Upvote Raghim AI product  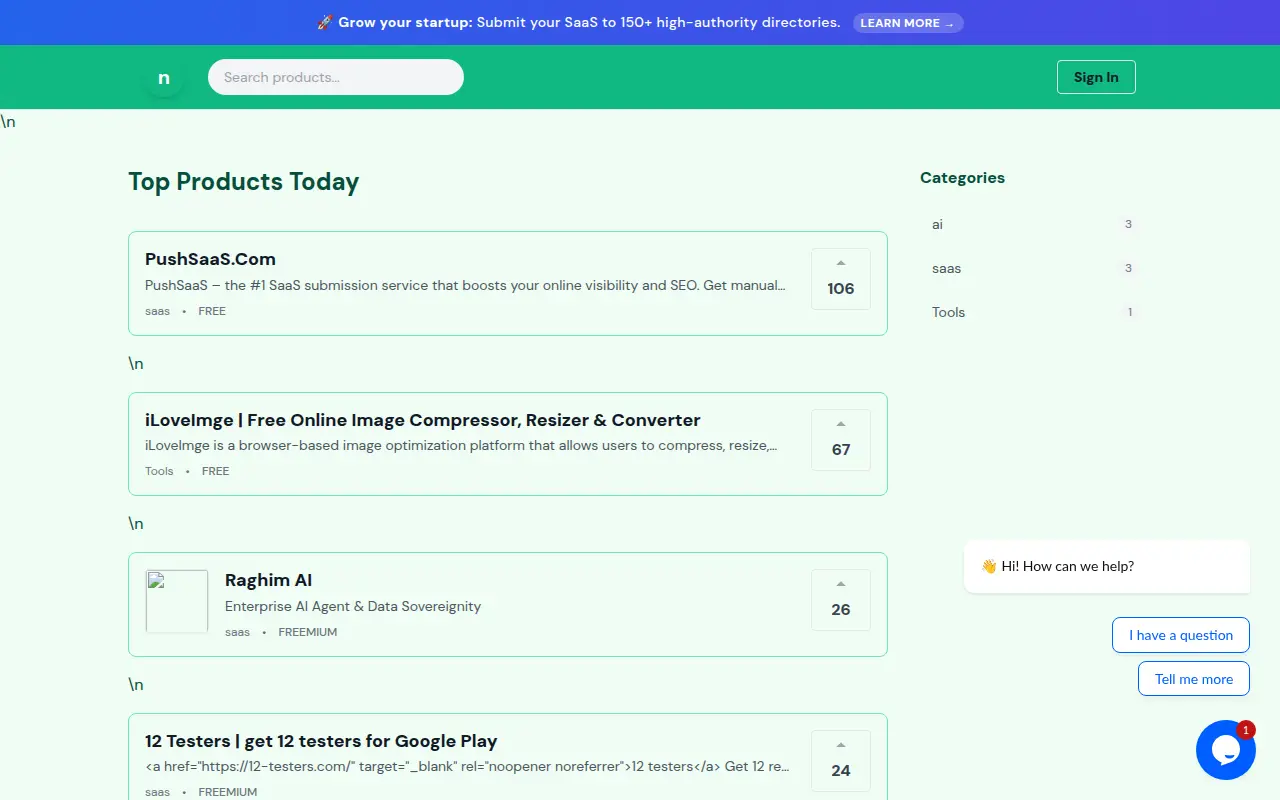(841, 600)
